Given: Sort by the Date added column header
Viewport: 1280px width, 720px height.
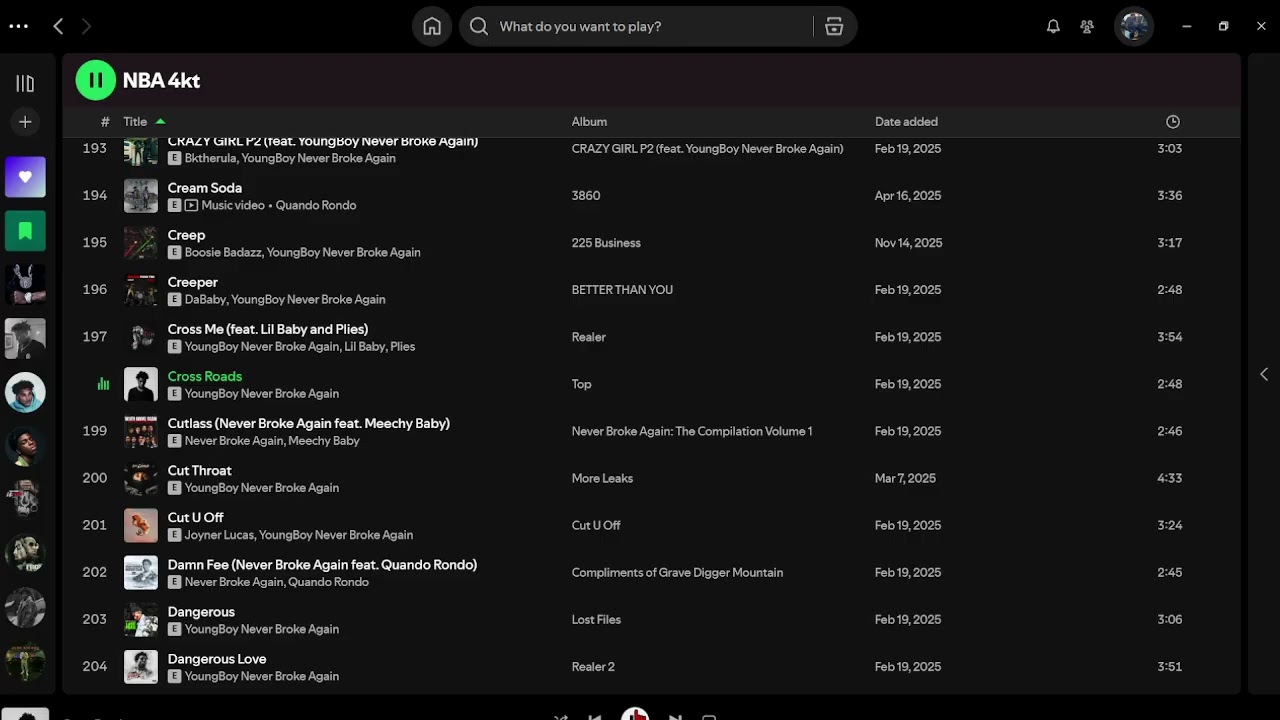Looking at the screenshot, I should (906, 121).
